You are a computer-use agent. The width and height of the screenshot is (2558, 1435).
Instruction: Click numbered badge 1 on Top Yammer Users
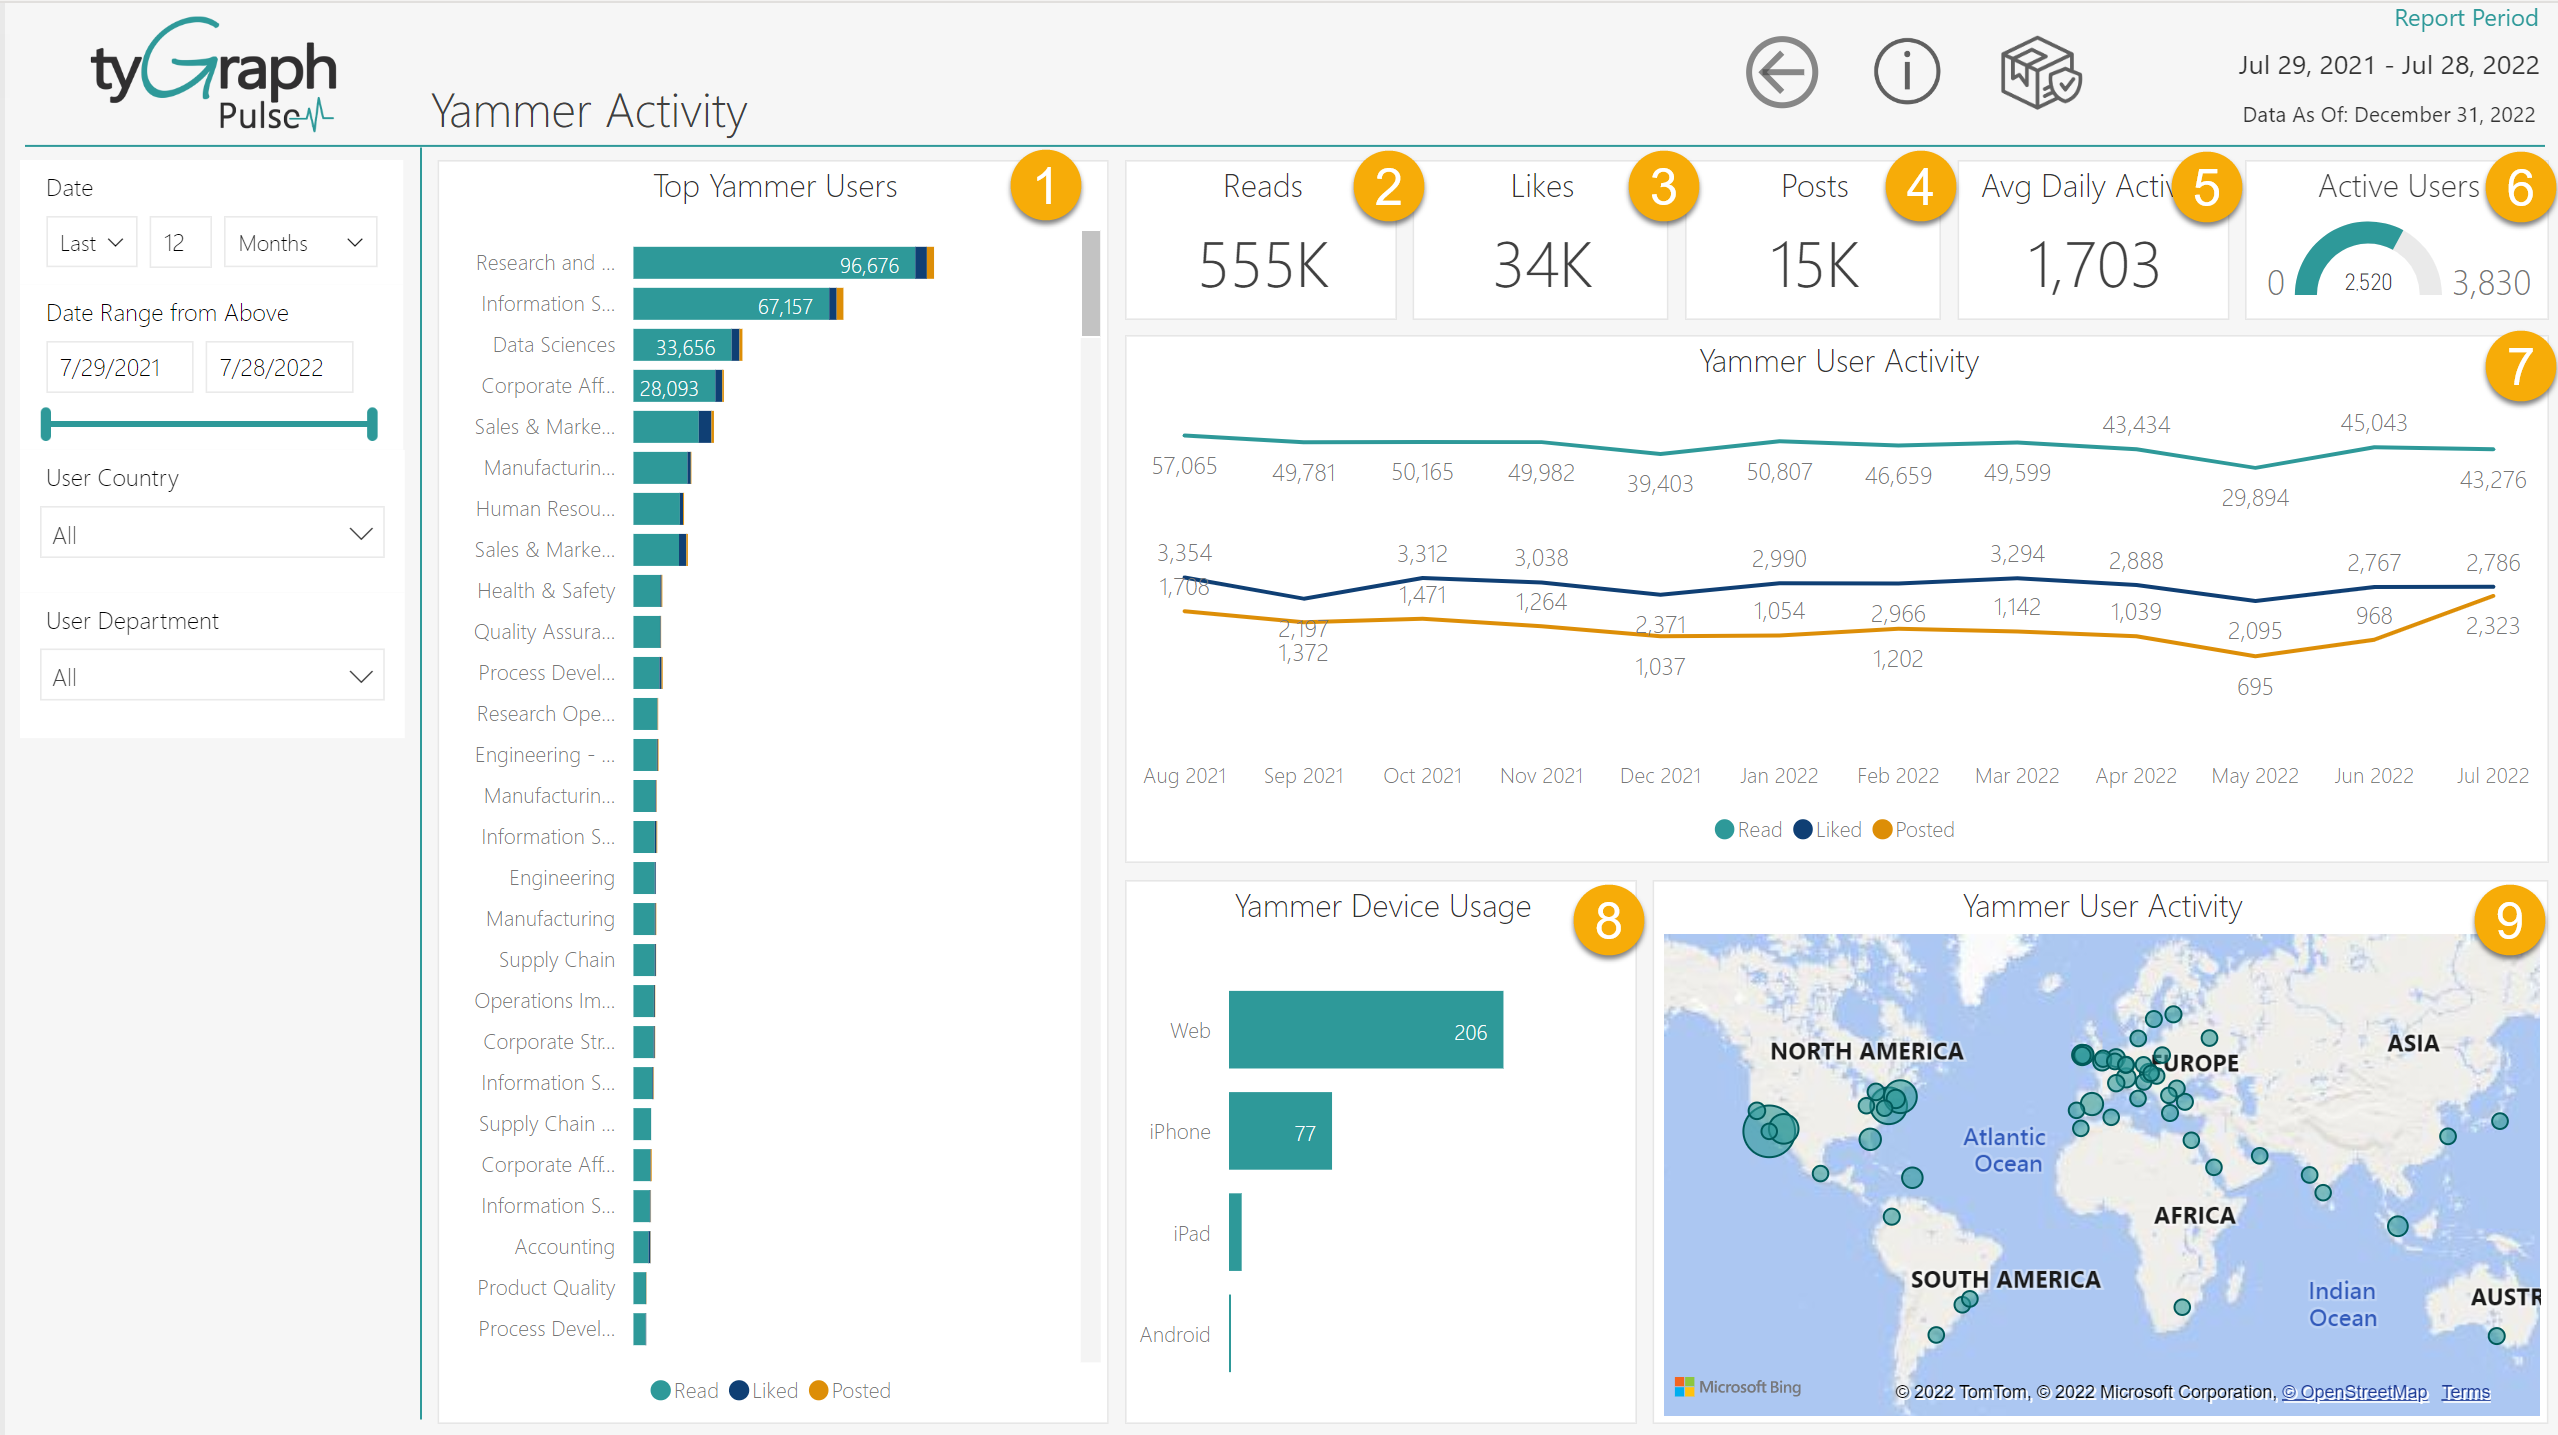[1045, 187]
